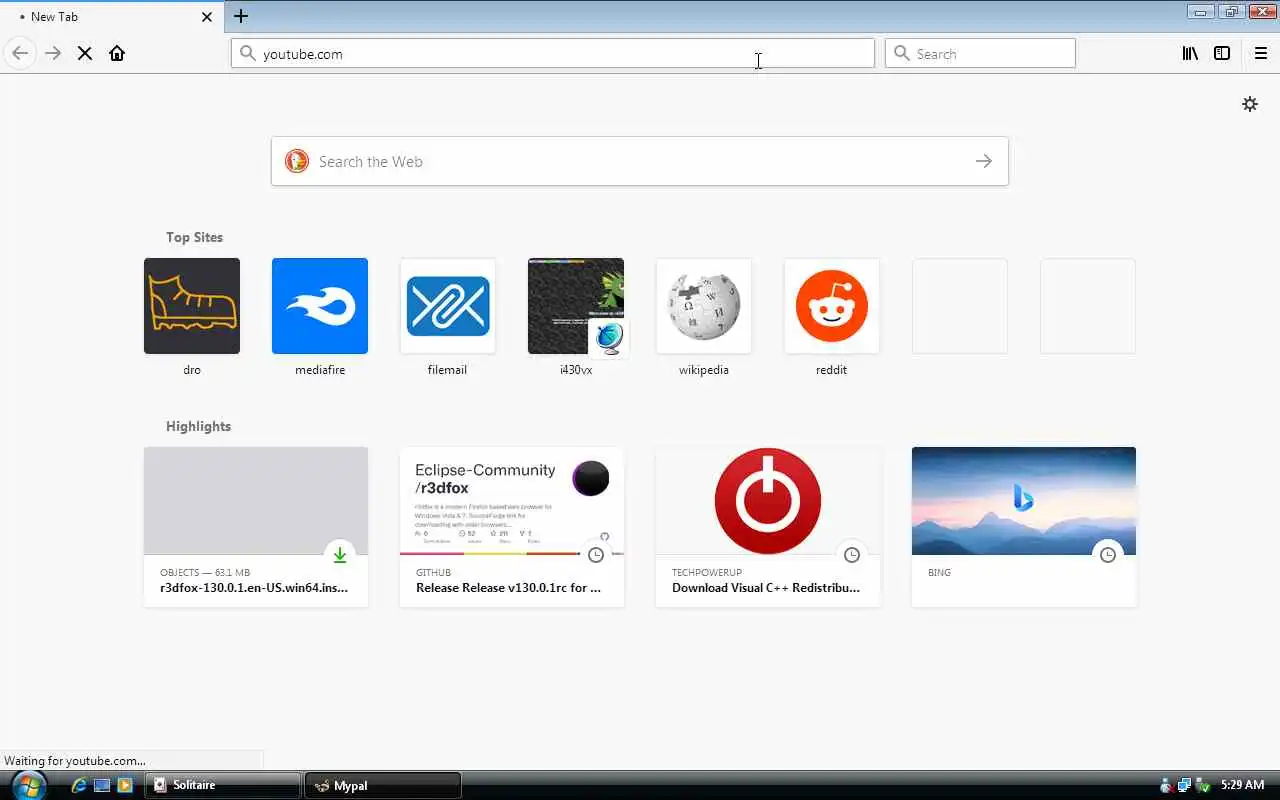This screenshot has width=1280, height=800.
Task: Click the network tray icon
Action: coord(1184,785)
